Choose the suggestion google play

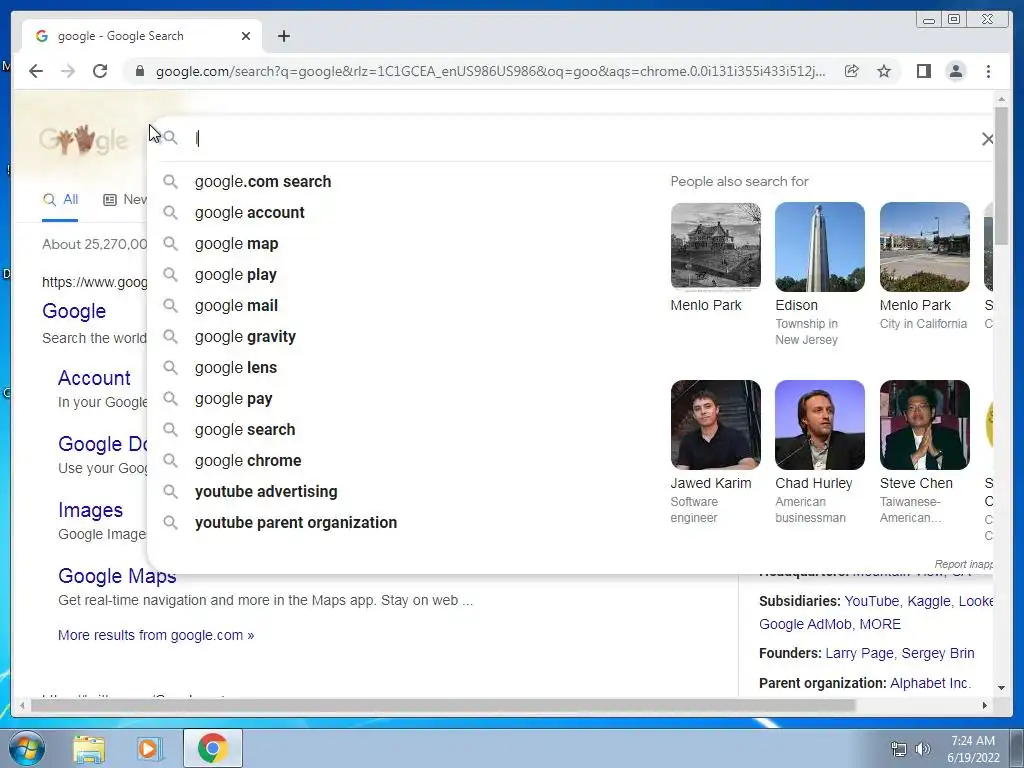pos(236,274)
